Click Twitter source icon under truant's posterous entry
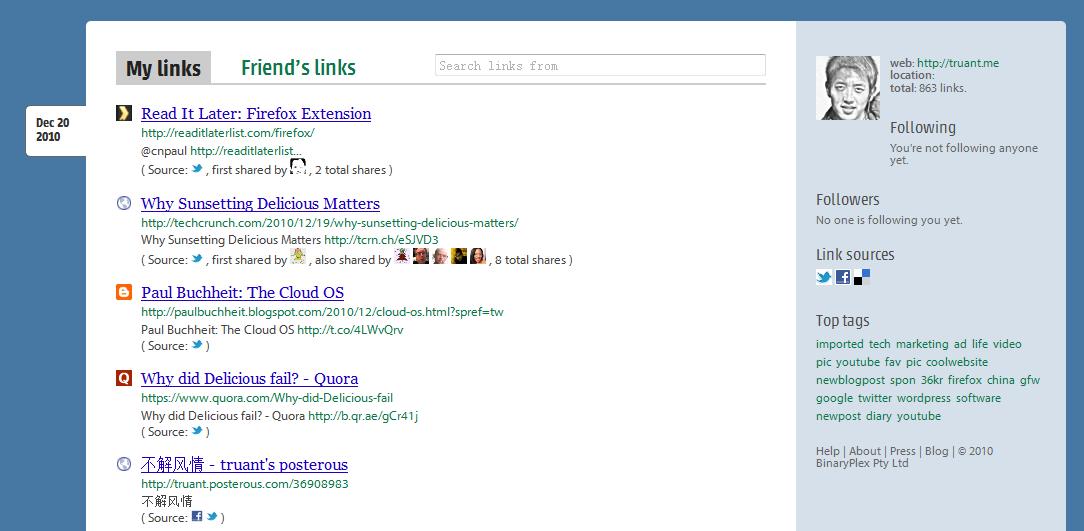 [x=212, y=516]
